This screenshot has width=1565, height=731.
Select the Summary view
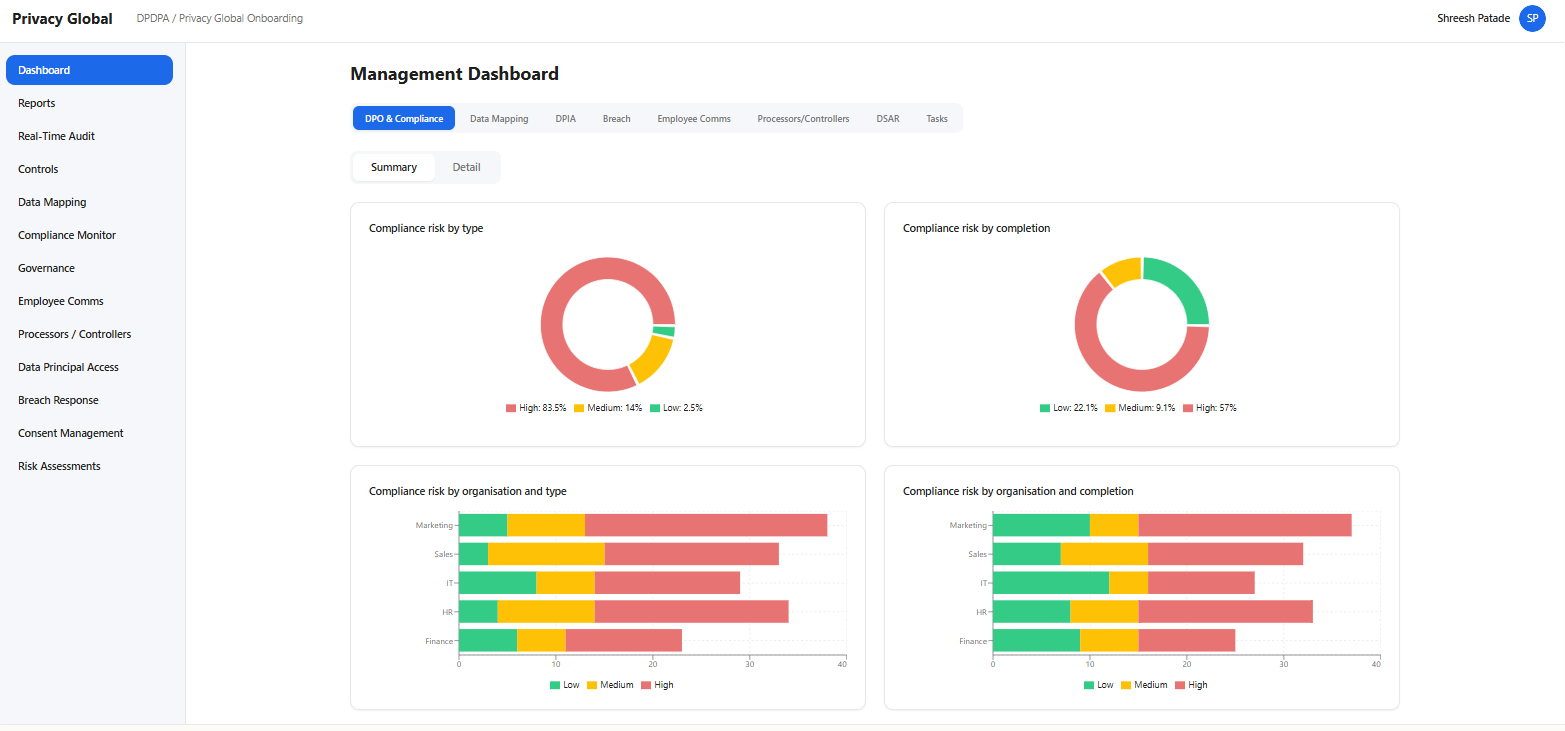tap(393, 167)
